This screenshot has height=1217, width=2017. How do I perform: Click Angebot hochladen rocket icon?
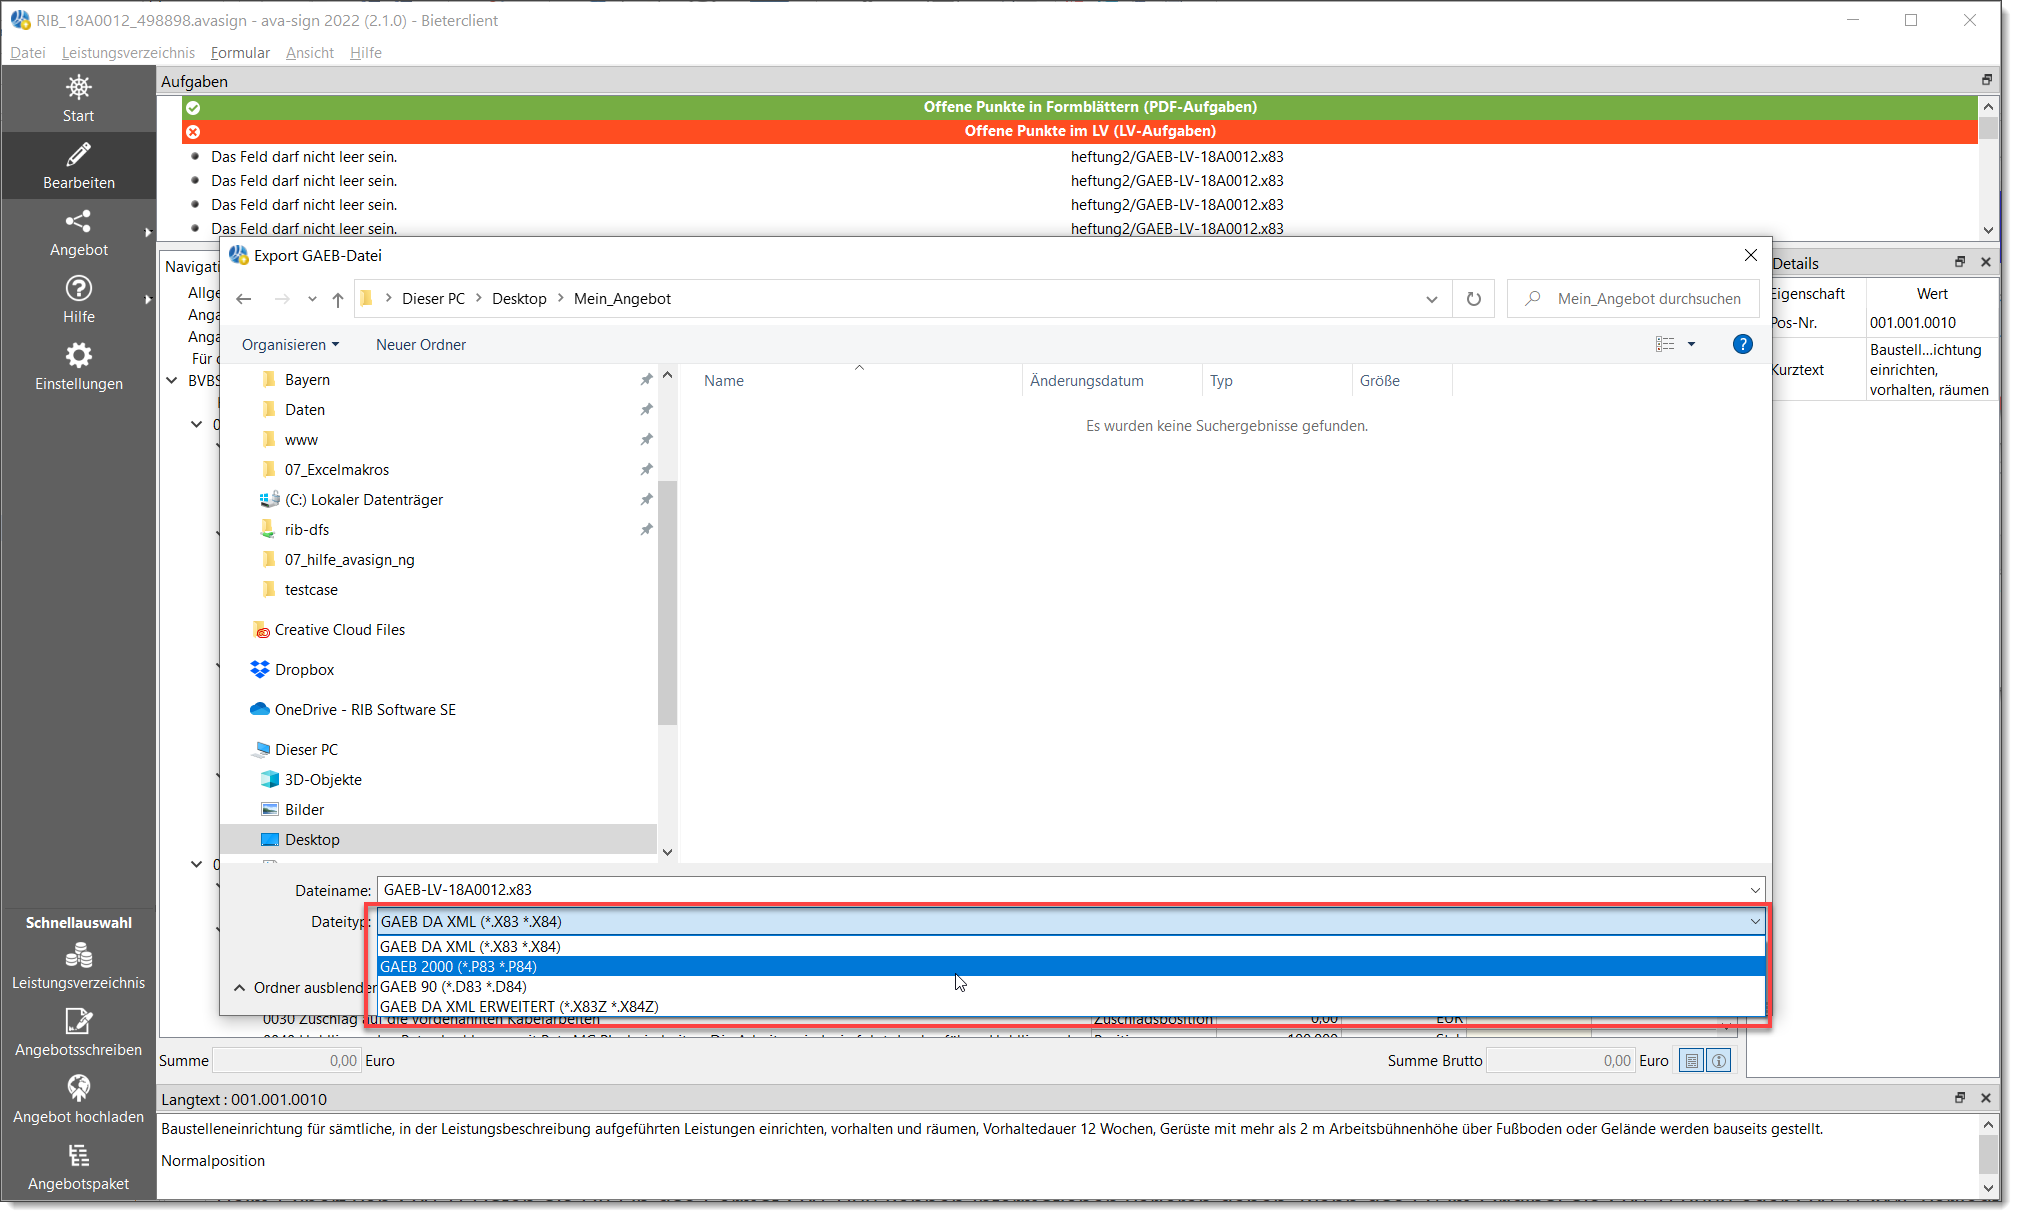pyautogui.click(x=78, y=1087)
